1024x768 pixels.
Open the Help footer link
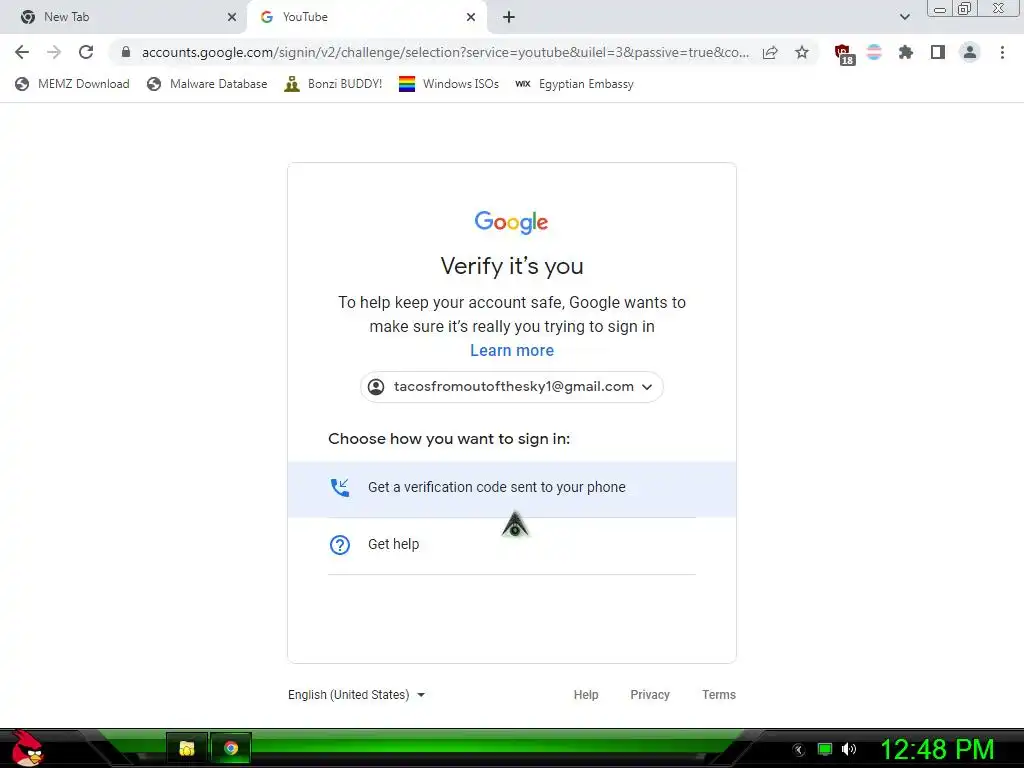point(586,695)
